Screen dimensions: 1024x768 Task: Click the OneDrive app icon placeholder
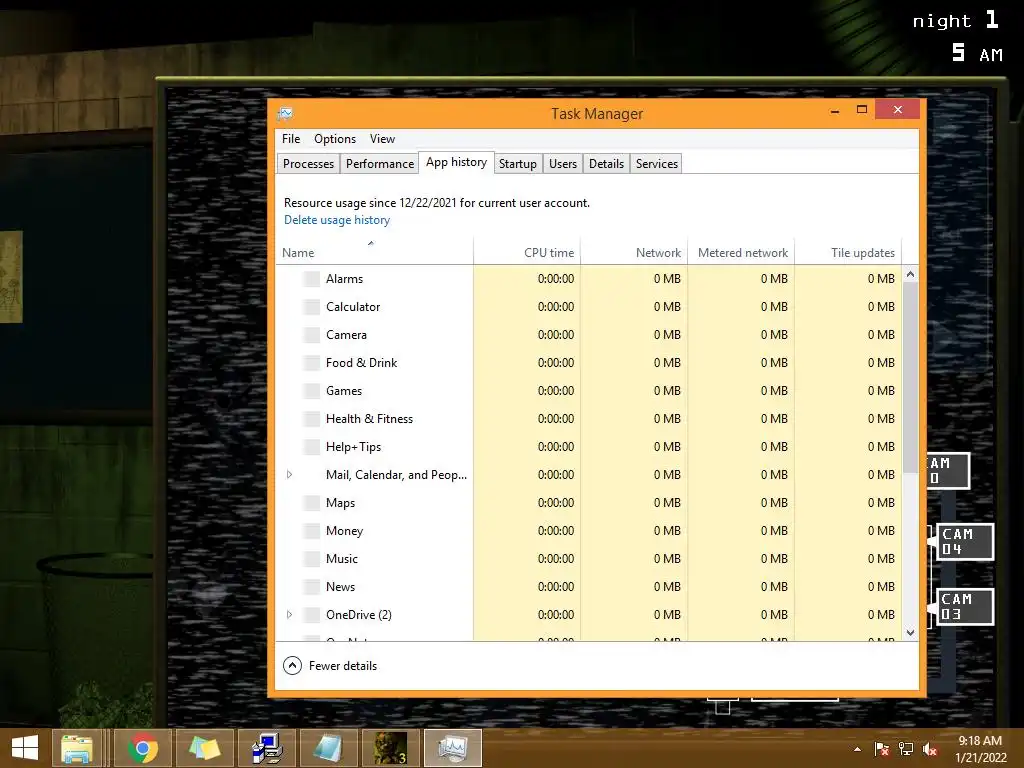312,615
